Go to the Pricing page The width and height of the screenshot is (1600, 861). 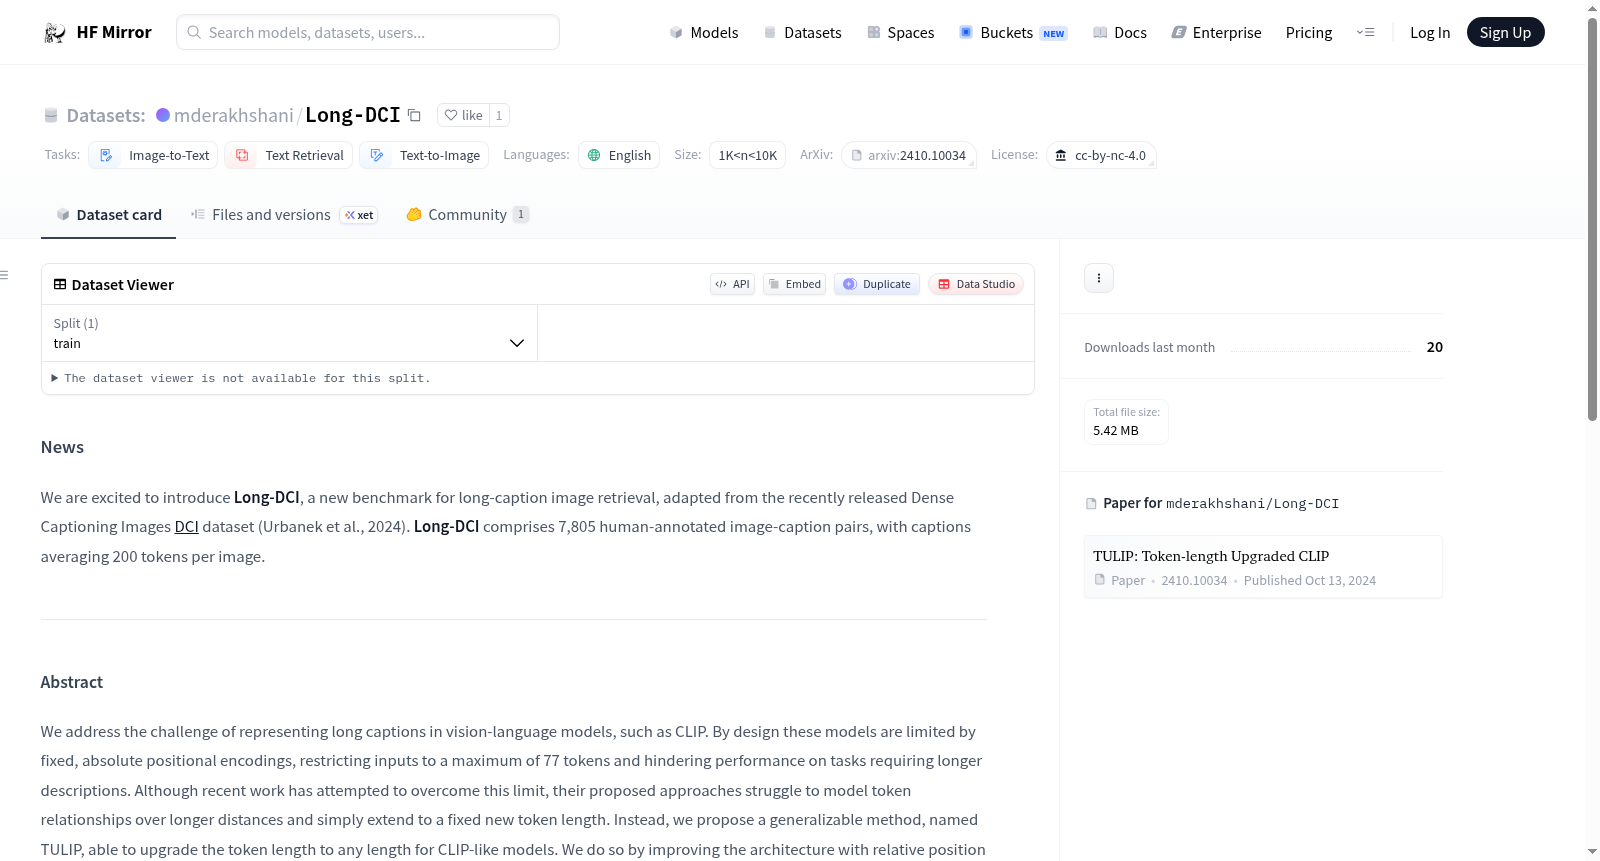1309,33
